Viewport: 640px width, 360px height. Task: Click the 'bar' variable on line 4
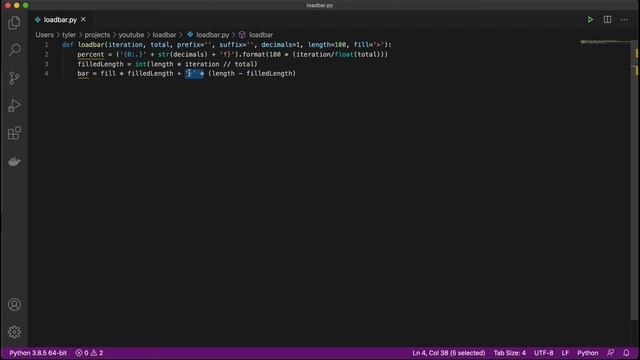pyautogui.click(x=83, y=73)
